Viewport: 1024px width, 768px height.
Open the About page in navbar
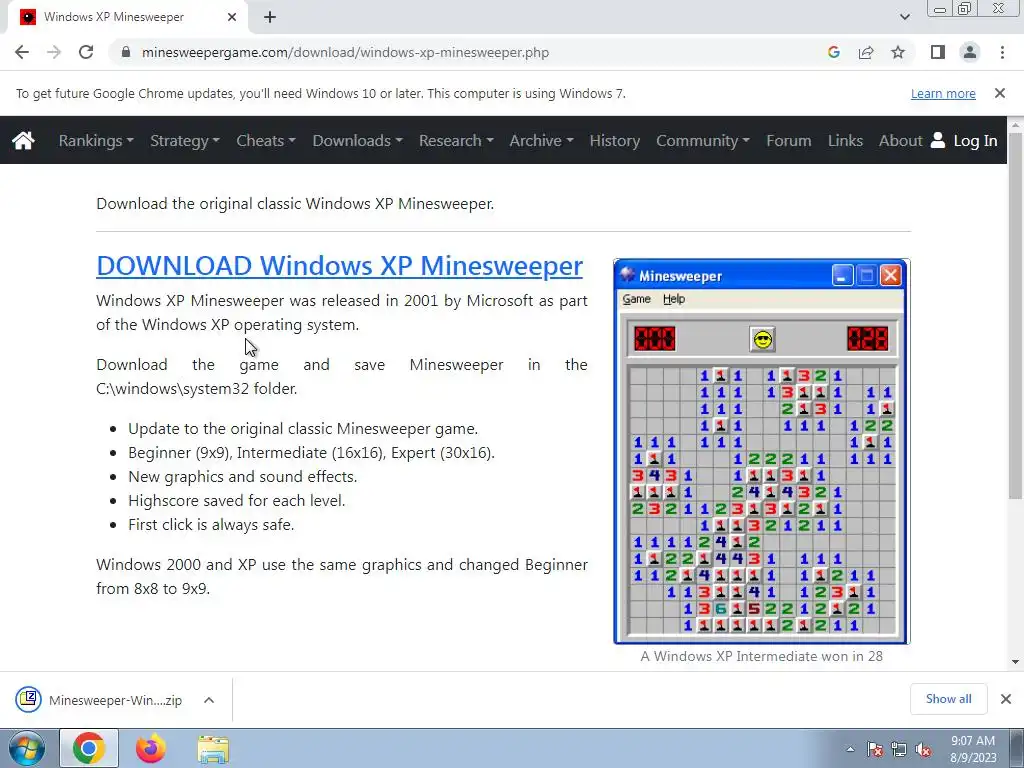(x=901, y=140)
